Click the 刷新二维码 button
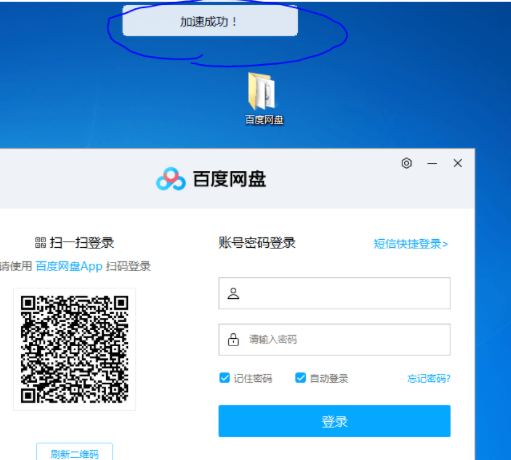This screenshot has height=460, width=511. pyautogui.click(x=74, y=453)
